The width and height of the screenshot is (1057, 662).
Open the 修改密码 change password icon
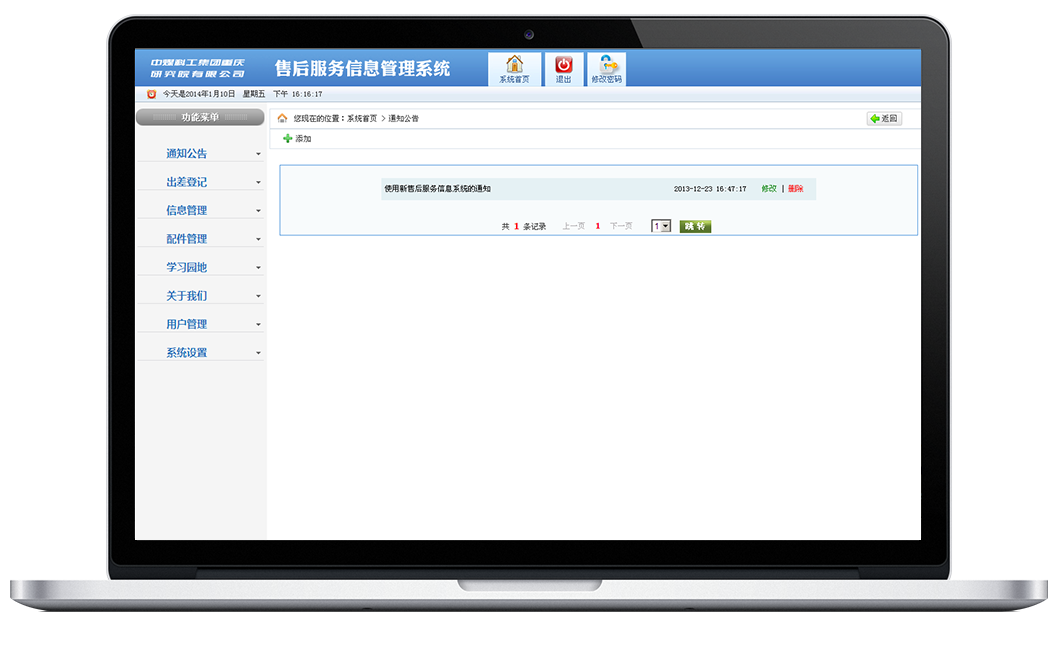[606, 65]
